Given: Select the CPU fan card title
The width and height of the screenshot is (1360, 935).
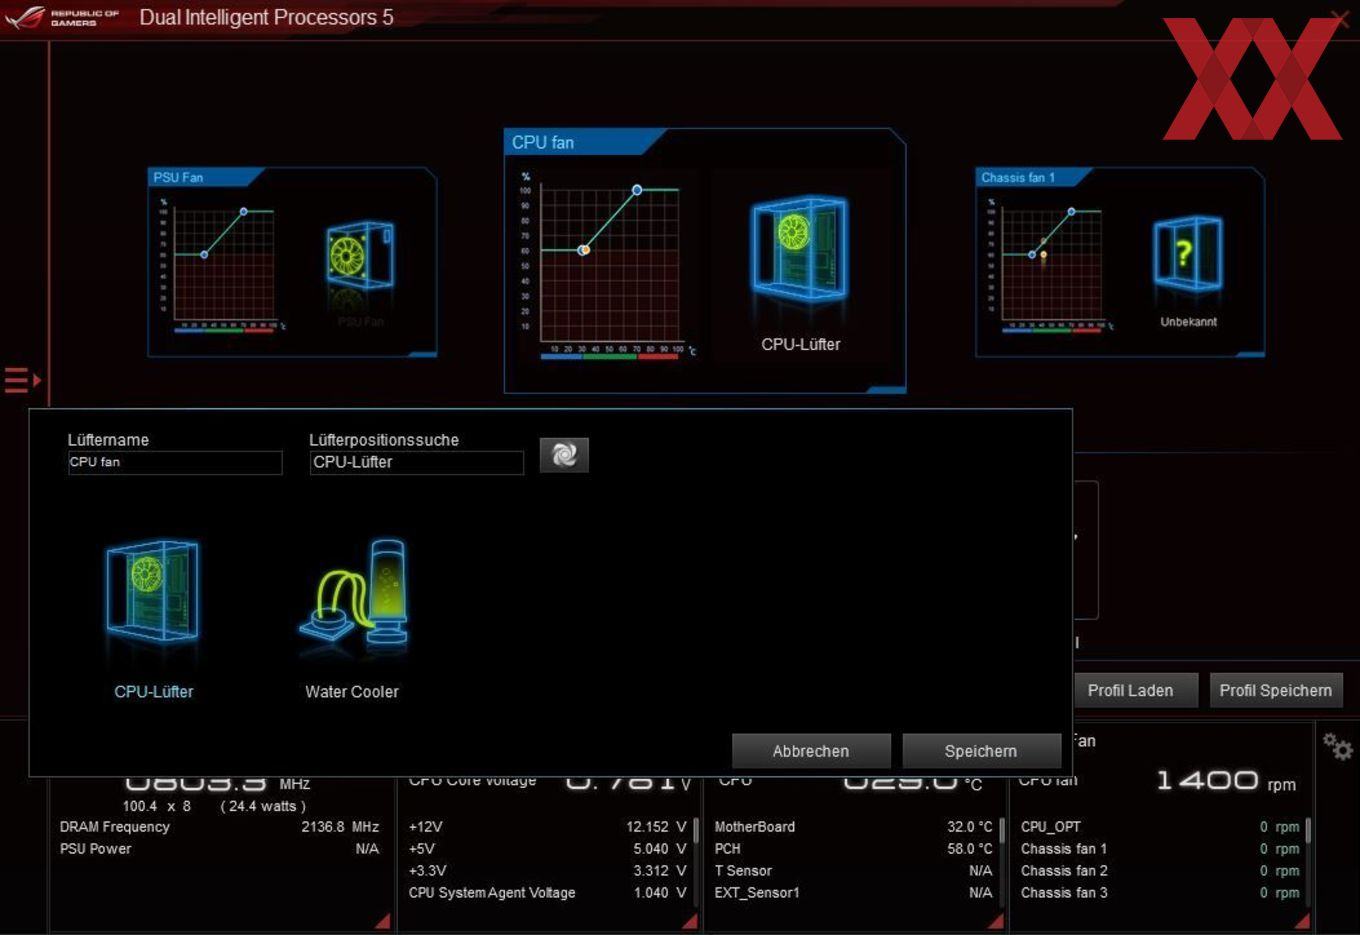Looking at the screenshot, I should click(x=543, y=142).
